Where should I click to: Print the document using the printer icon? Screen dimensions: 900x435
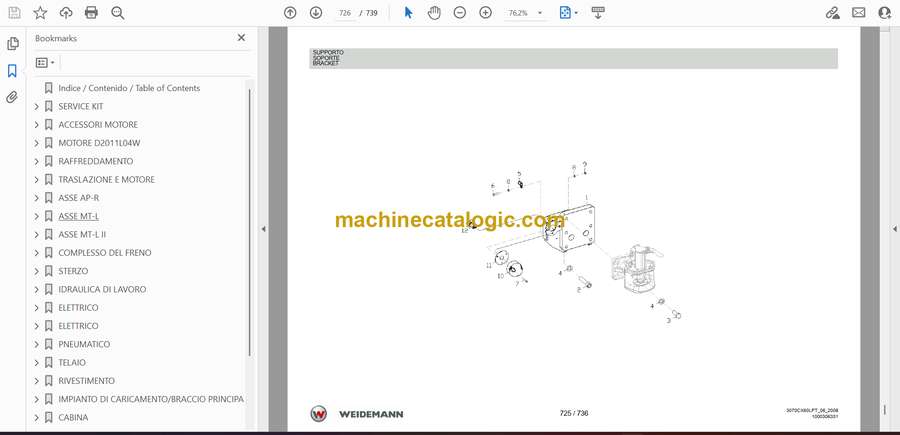pos(91,13)
